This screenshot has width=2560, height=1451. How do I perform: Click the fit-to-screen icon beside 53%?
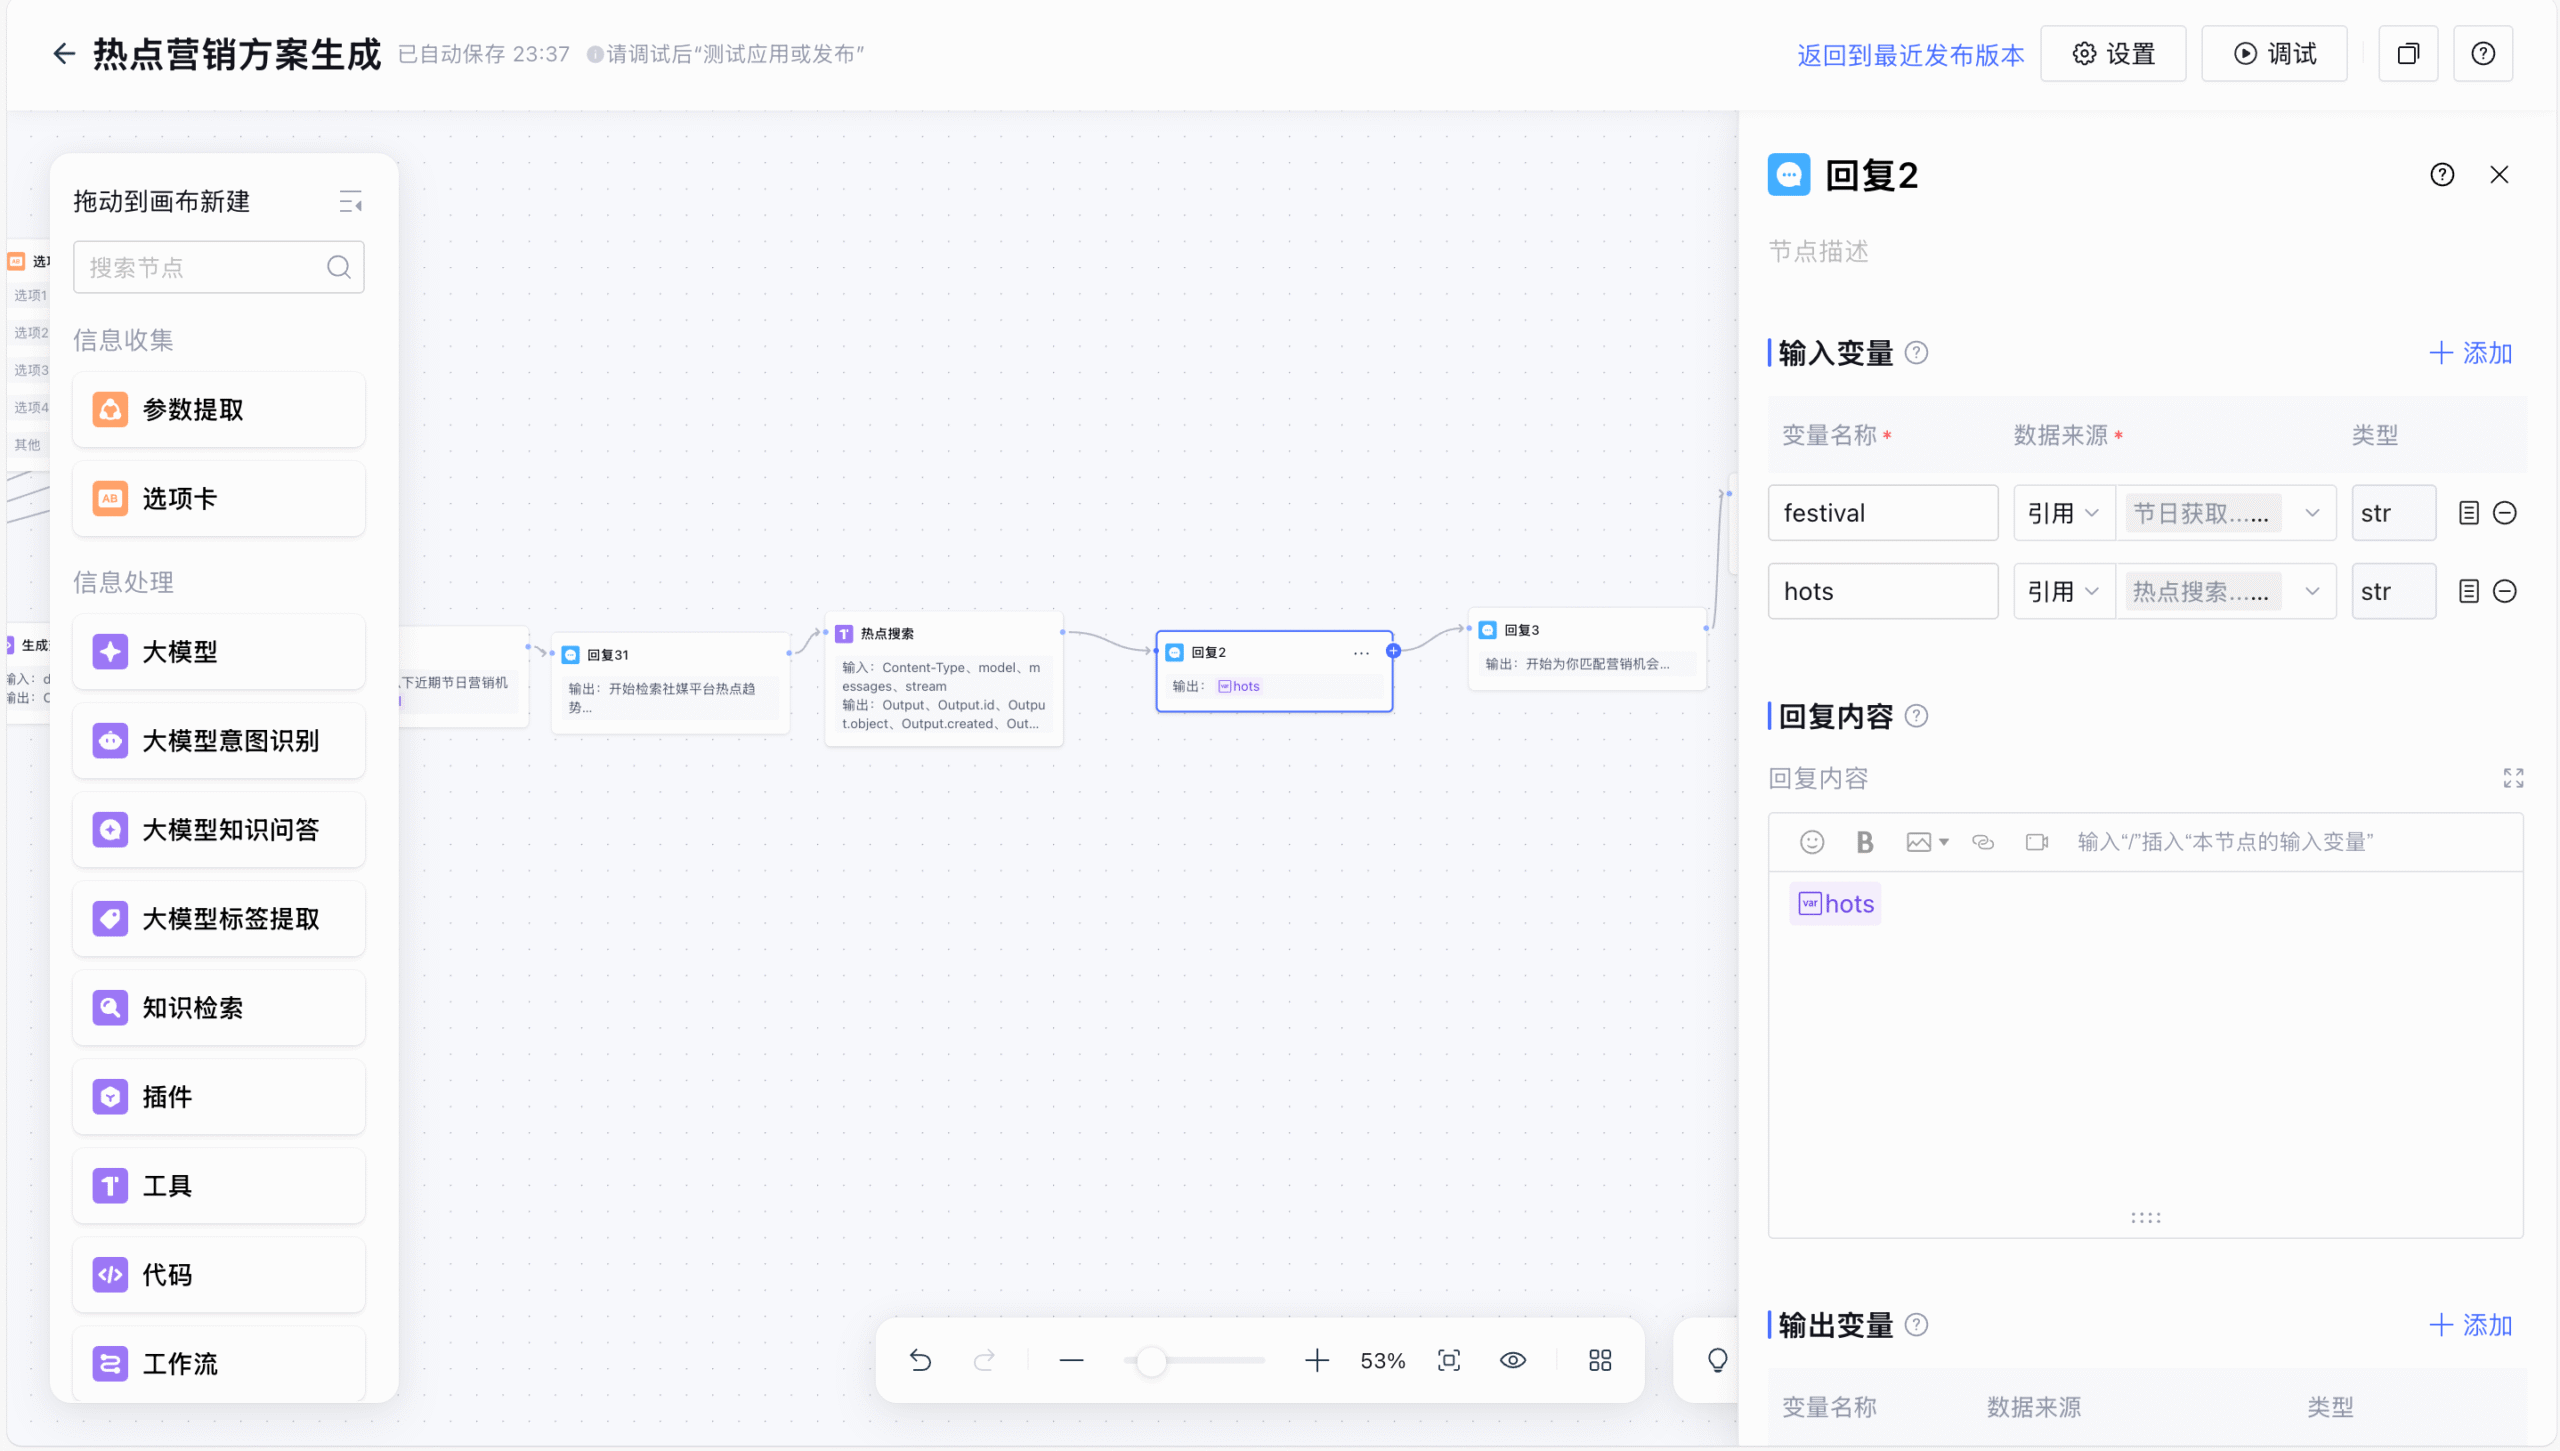coord(1449,1360)
